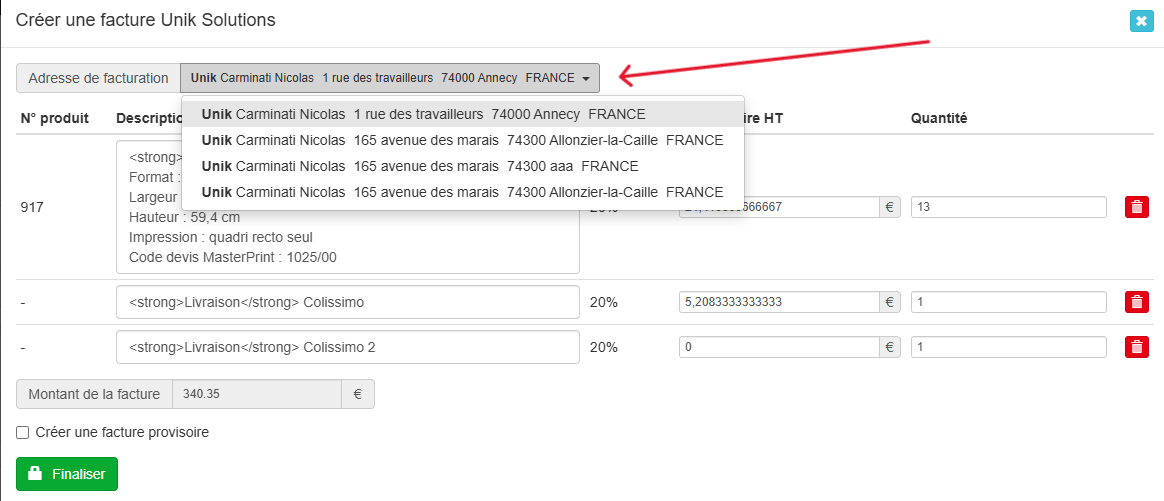Click the euro symbol beside the invoice amount

(358, 394)
